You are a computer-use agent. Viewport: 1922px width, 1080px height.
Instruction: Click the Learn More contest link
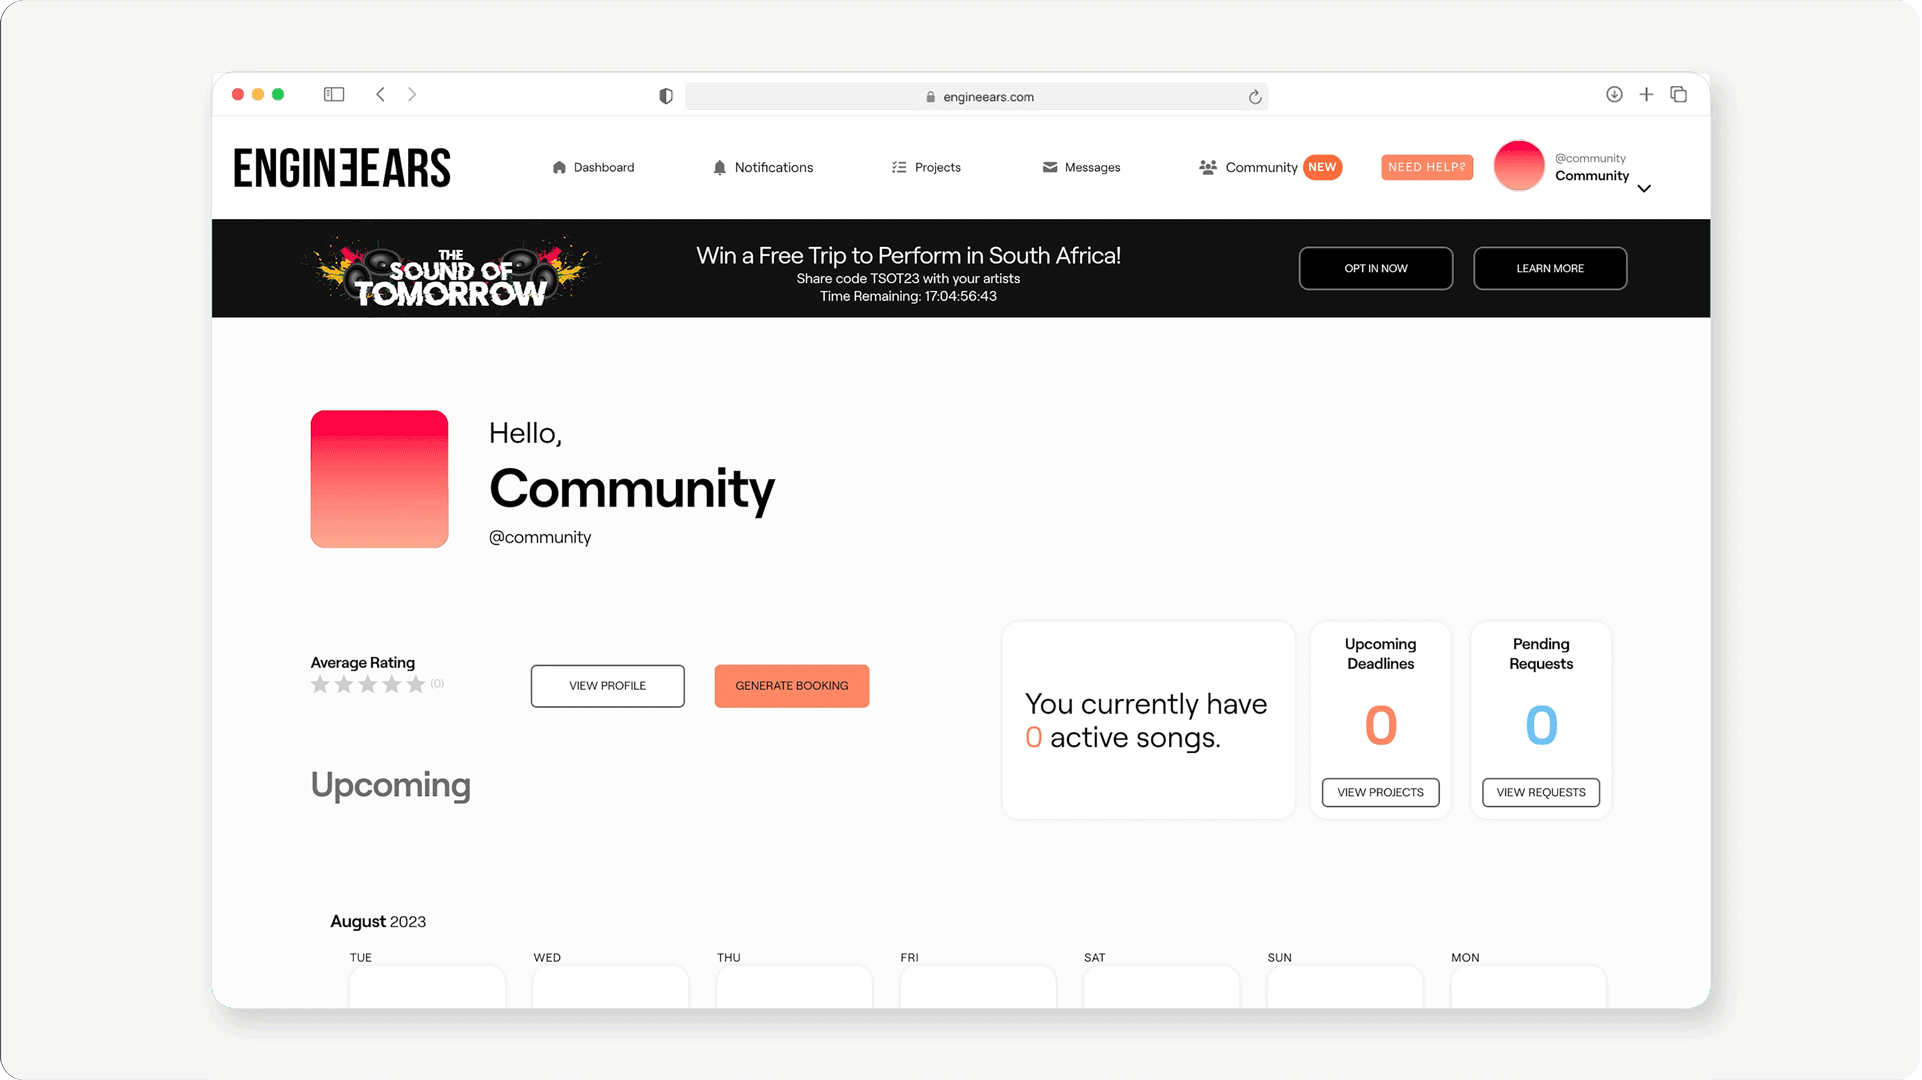click(1548, 268)
